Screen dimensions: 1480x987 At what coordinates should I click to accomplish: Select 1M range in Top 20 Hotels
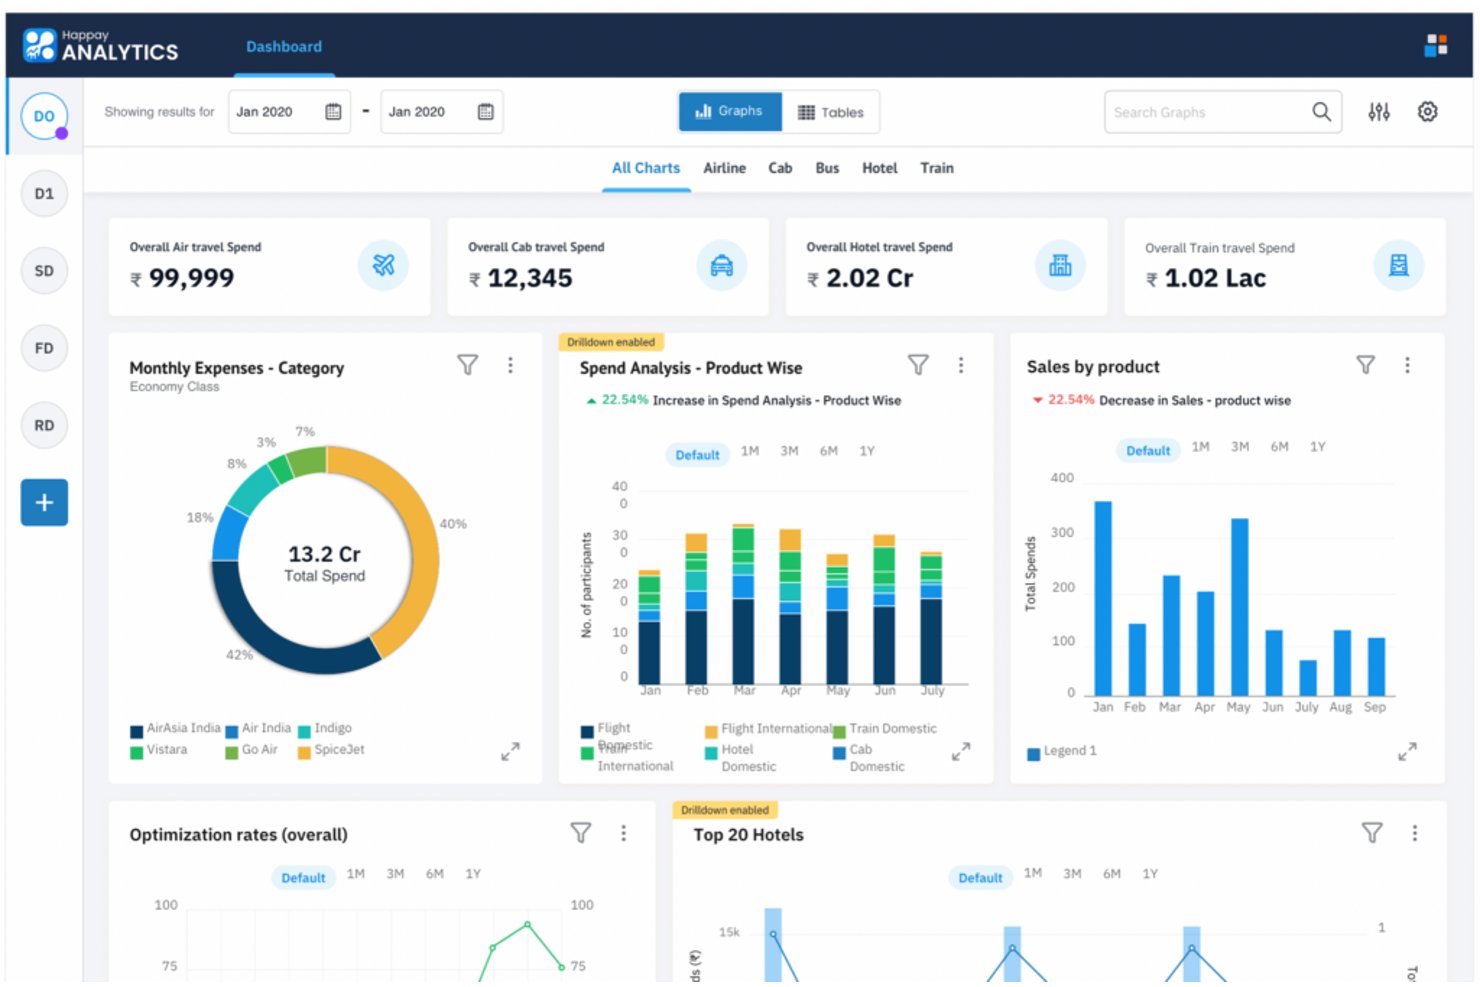pyautogui.click(x=1033, y=873)
